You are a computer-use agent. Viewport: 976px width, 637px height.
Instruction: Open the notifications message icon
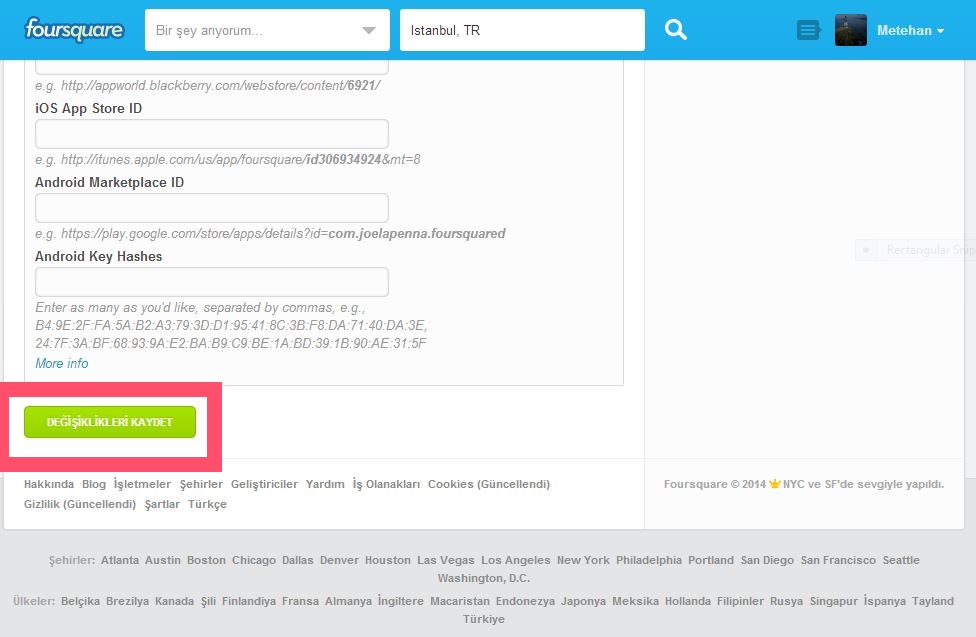[808, 31]
